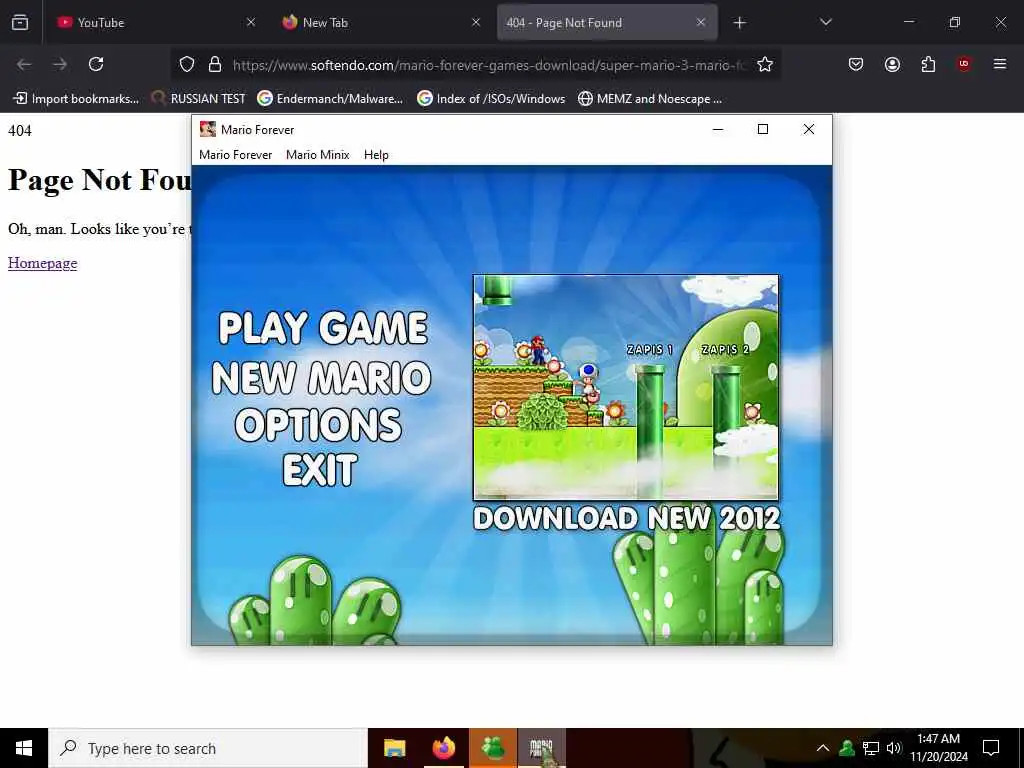Open the volume speaker tray icon
This screenshot has width=1024, height=768.
point(894,748)
